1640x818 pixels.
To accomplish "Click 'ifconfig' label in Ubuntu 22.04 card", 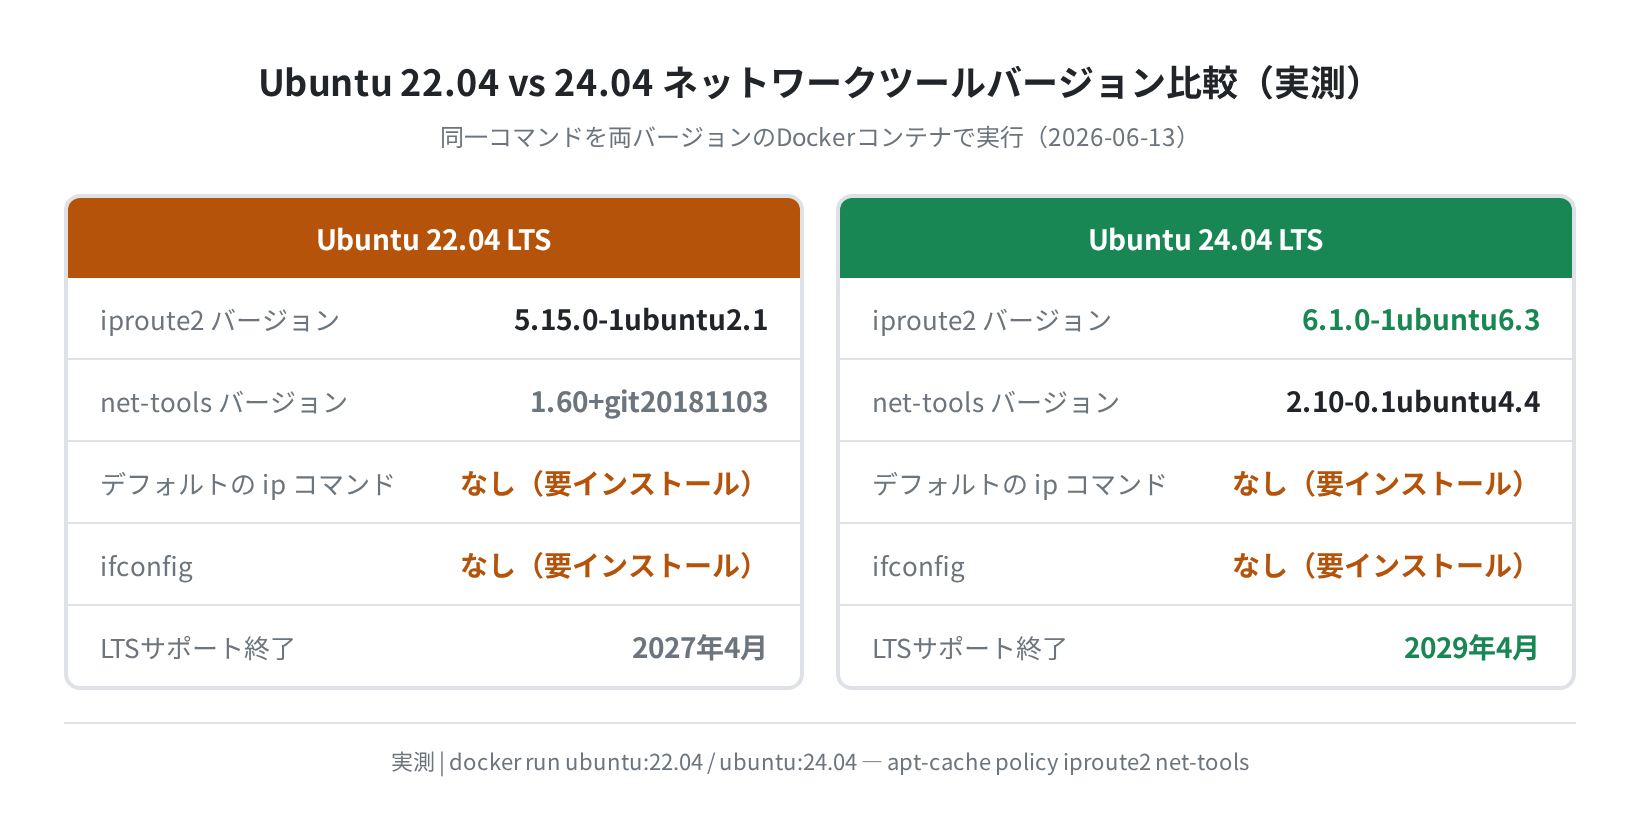I will 146,567.
